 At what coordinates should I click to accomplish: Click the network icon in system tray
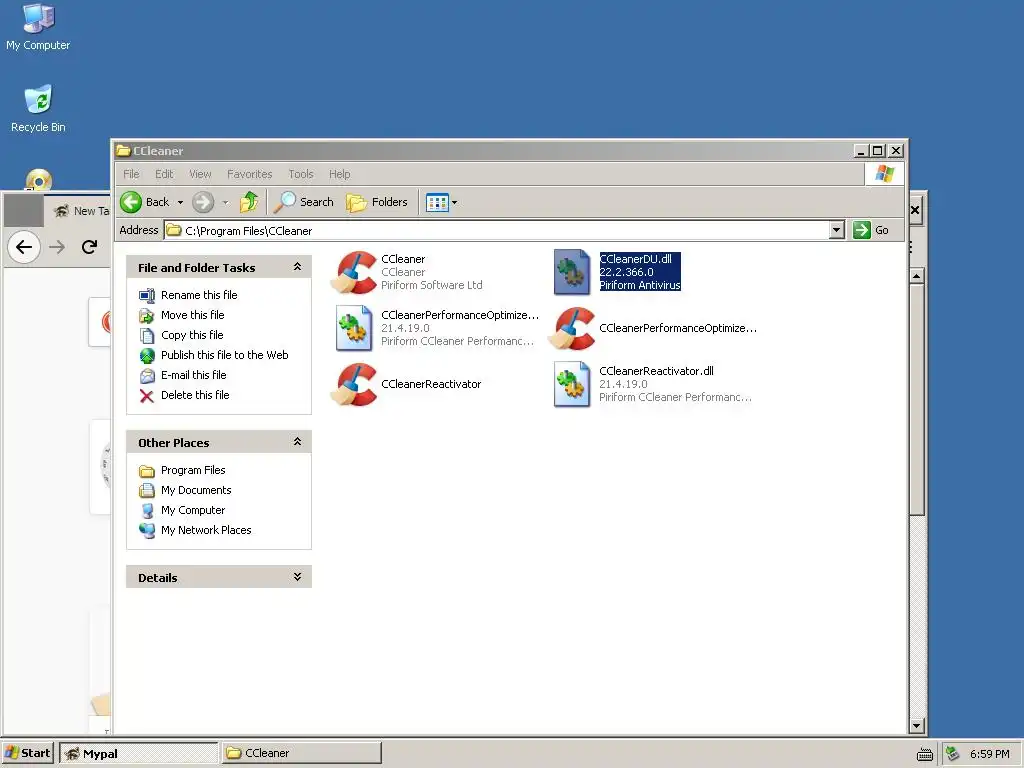(952, 754)
